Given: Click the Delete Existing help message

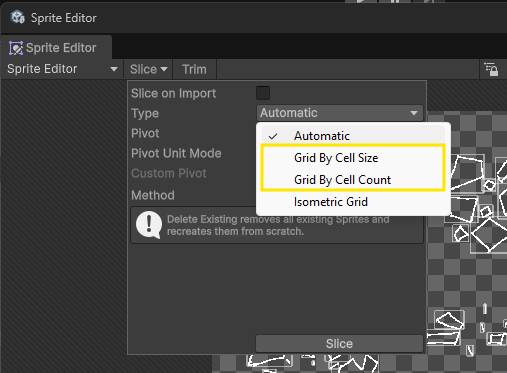Looking at the screenshot, I should click(278, 225).
